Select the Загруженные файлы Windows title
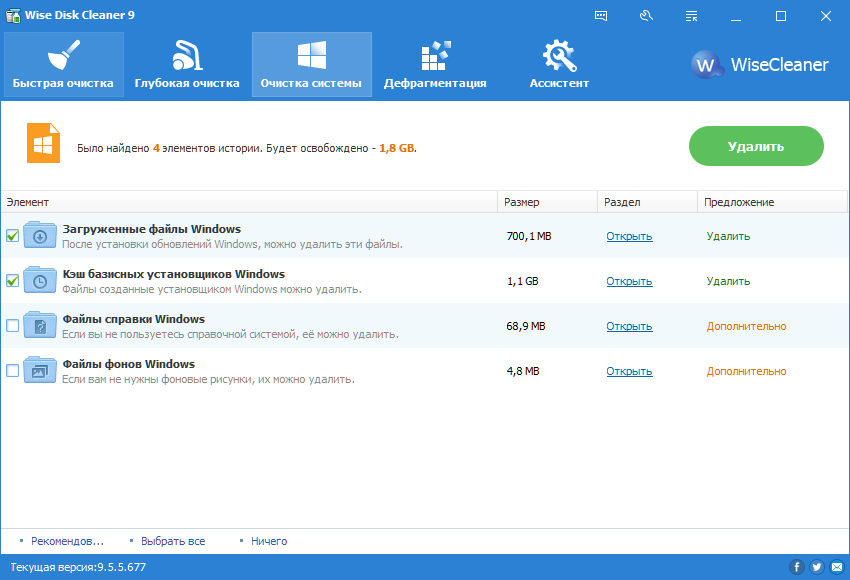Image resolution: width=850 pixels, height=580 pixels. pyautogui.click(x=152, y=229)
